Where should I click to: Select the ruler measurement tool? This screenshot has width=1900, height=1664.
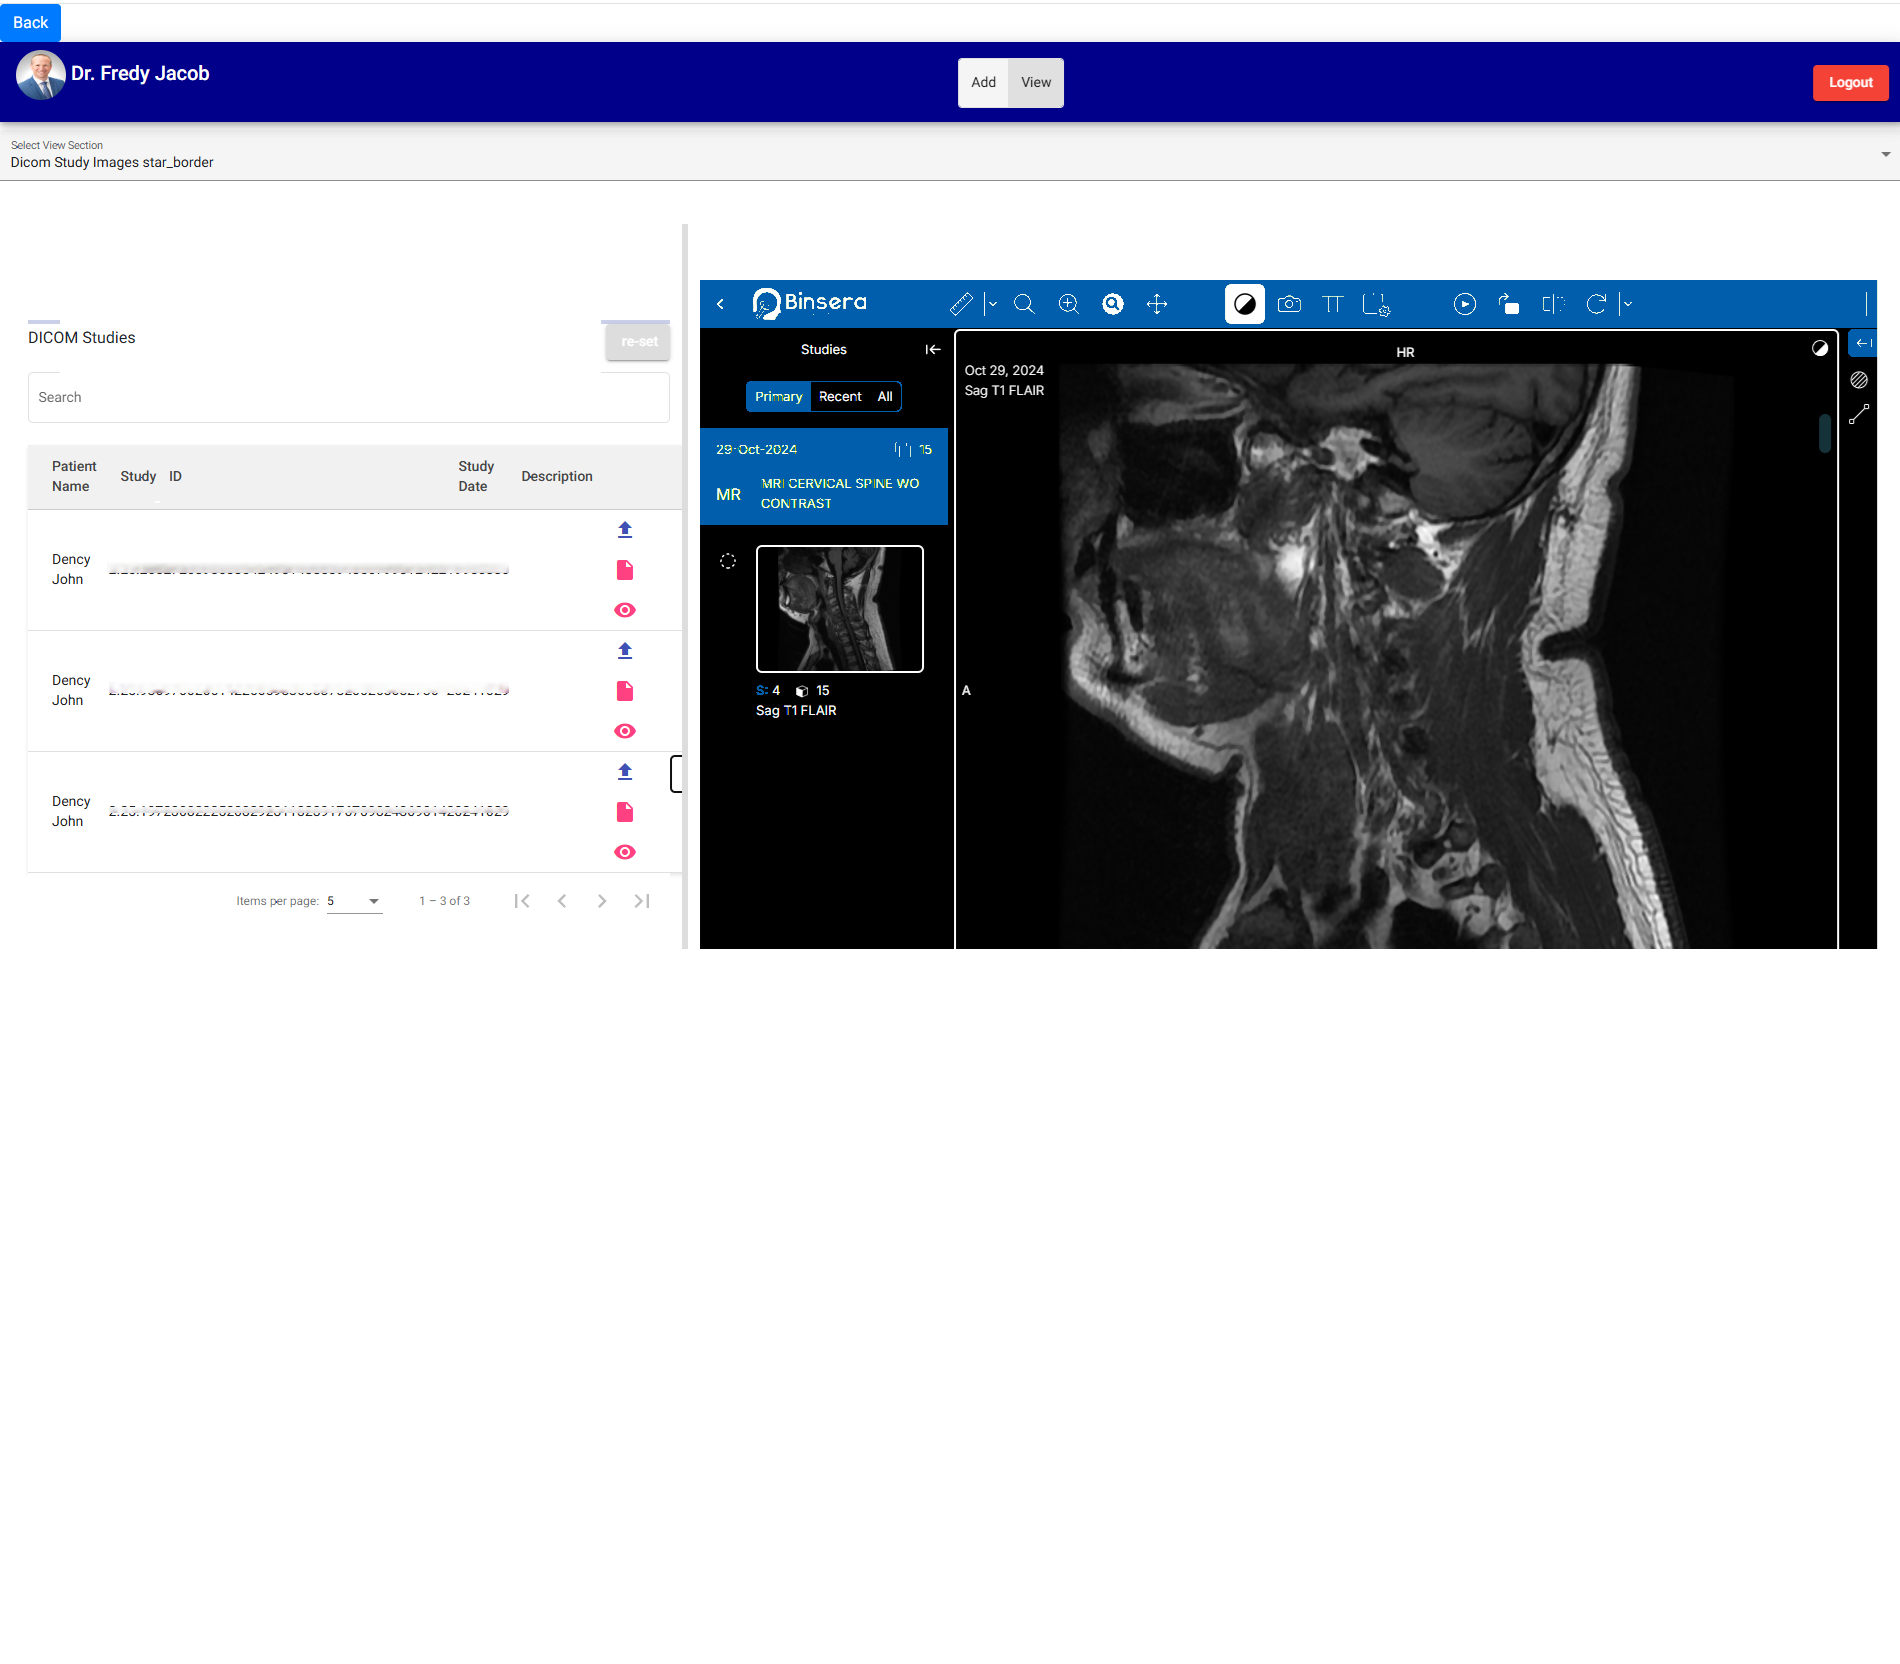(961, 304)
